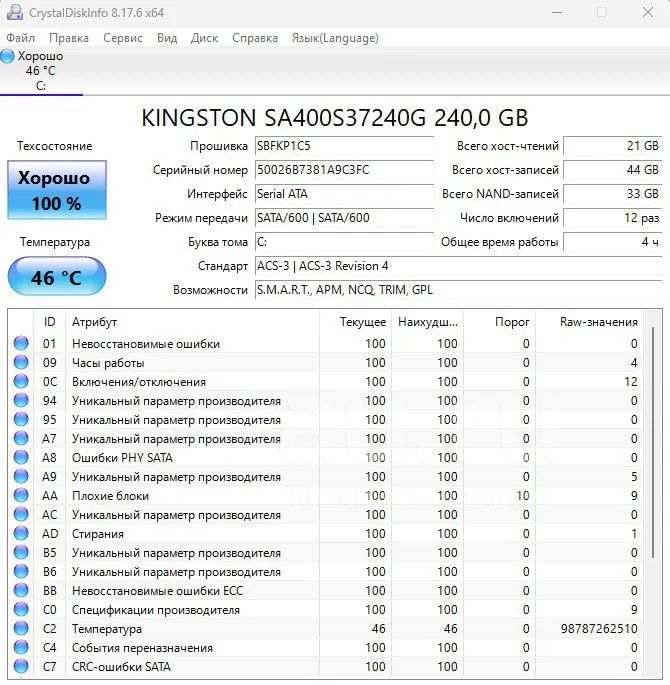Open the Сервис menu
670x685 pixels.
123,38
